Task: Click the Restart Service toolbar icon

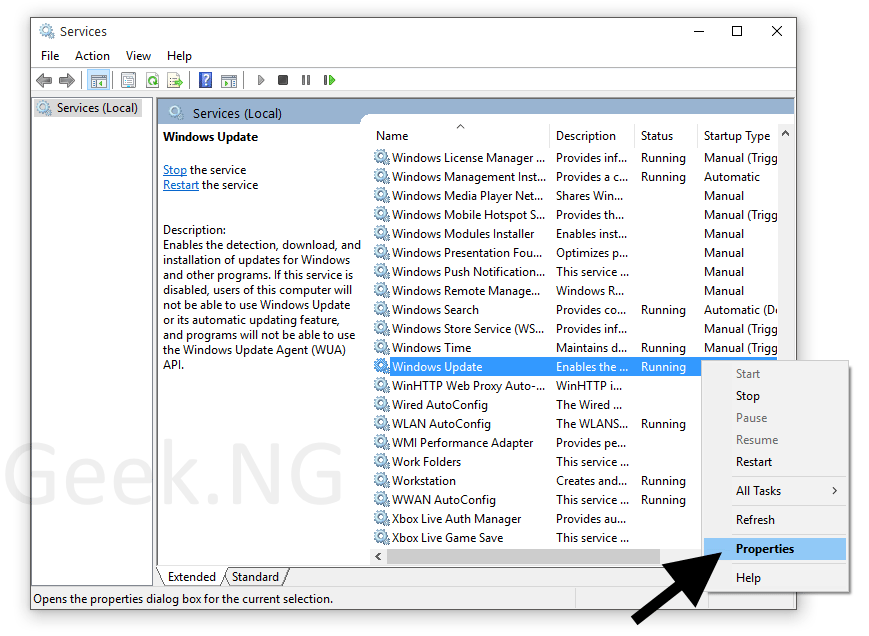Action: (329, 80)
